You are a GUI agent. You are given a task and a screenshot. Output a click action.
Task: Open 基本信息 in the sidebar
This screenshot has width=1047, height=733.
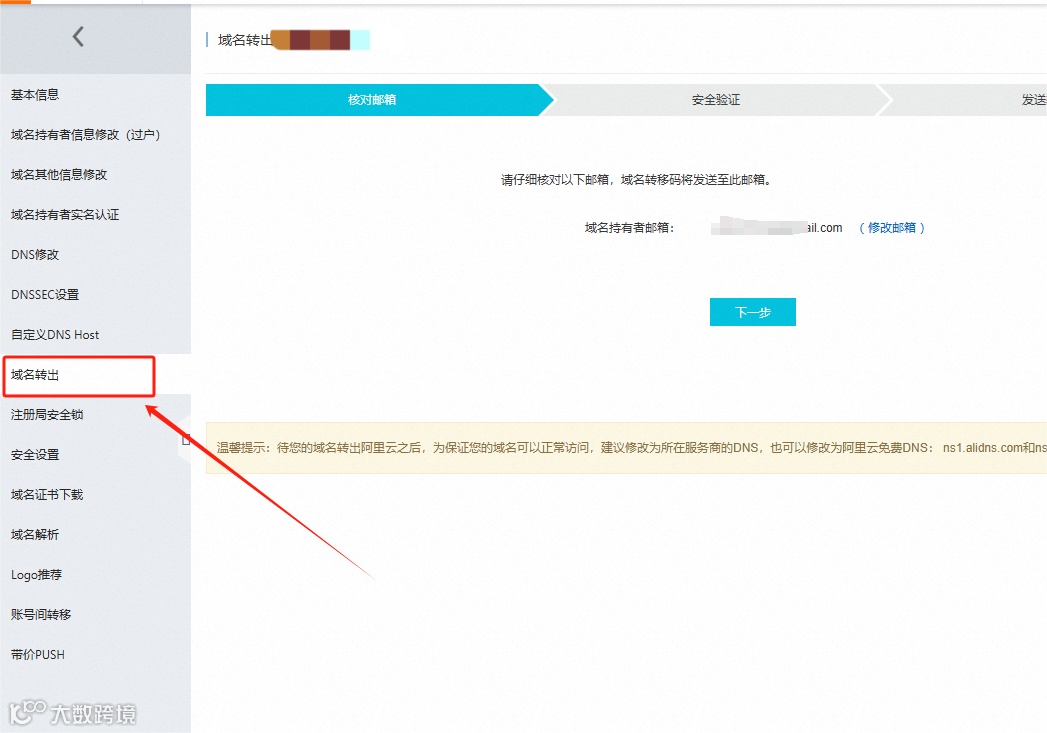click(x=34, y=94)
